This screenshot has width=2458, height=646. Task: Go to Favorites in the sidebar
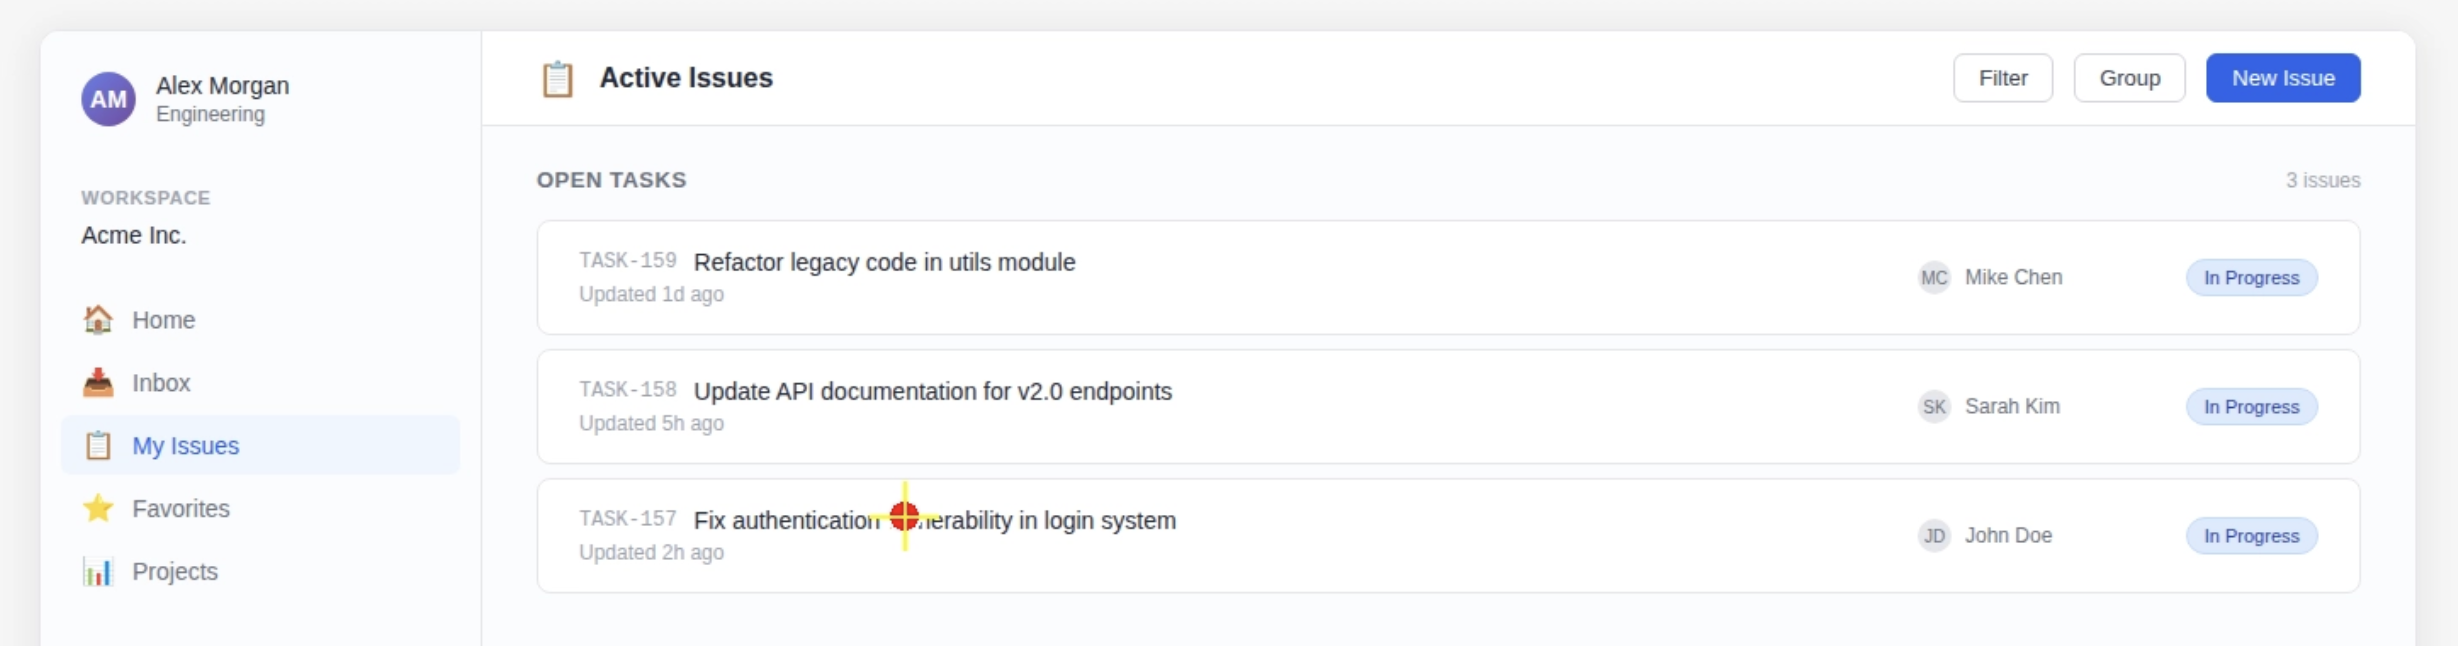(260, 509)
